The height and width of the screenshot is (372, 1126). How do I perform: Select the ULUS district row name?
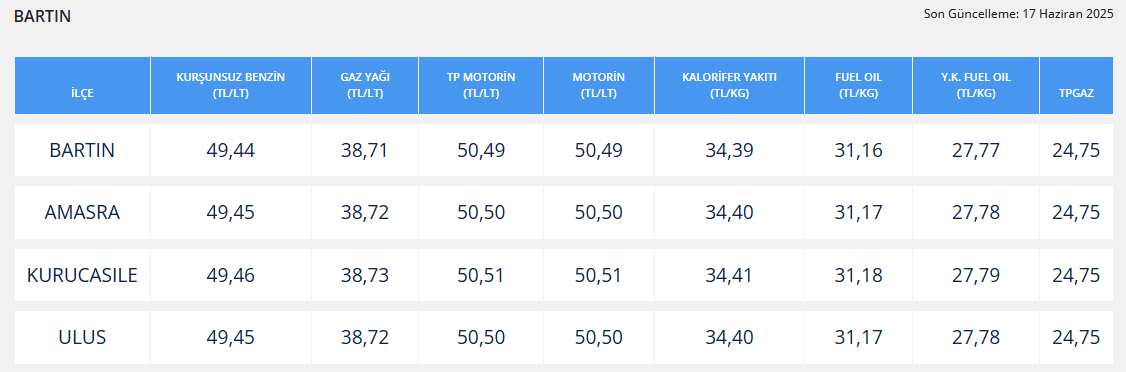[83, 338]
